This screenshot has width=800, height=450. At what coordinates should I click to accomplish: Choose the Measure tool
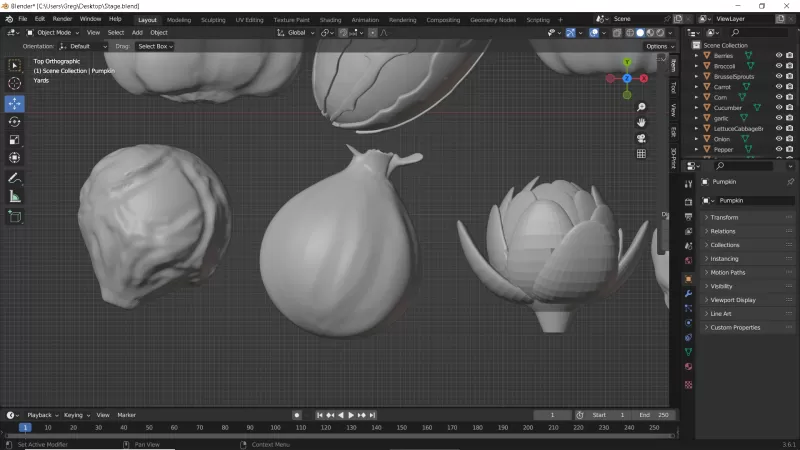click(x=15, y=196)
